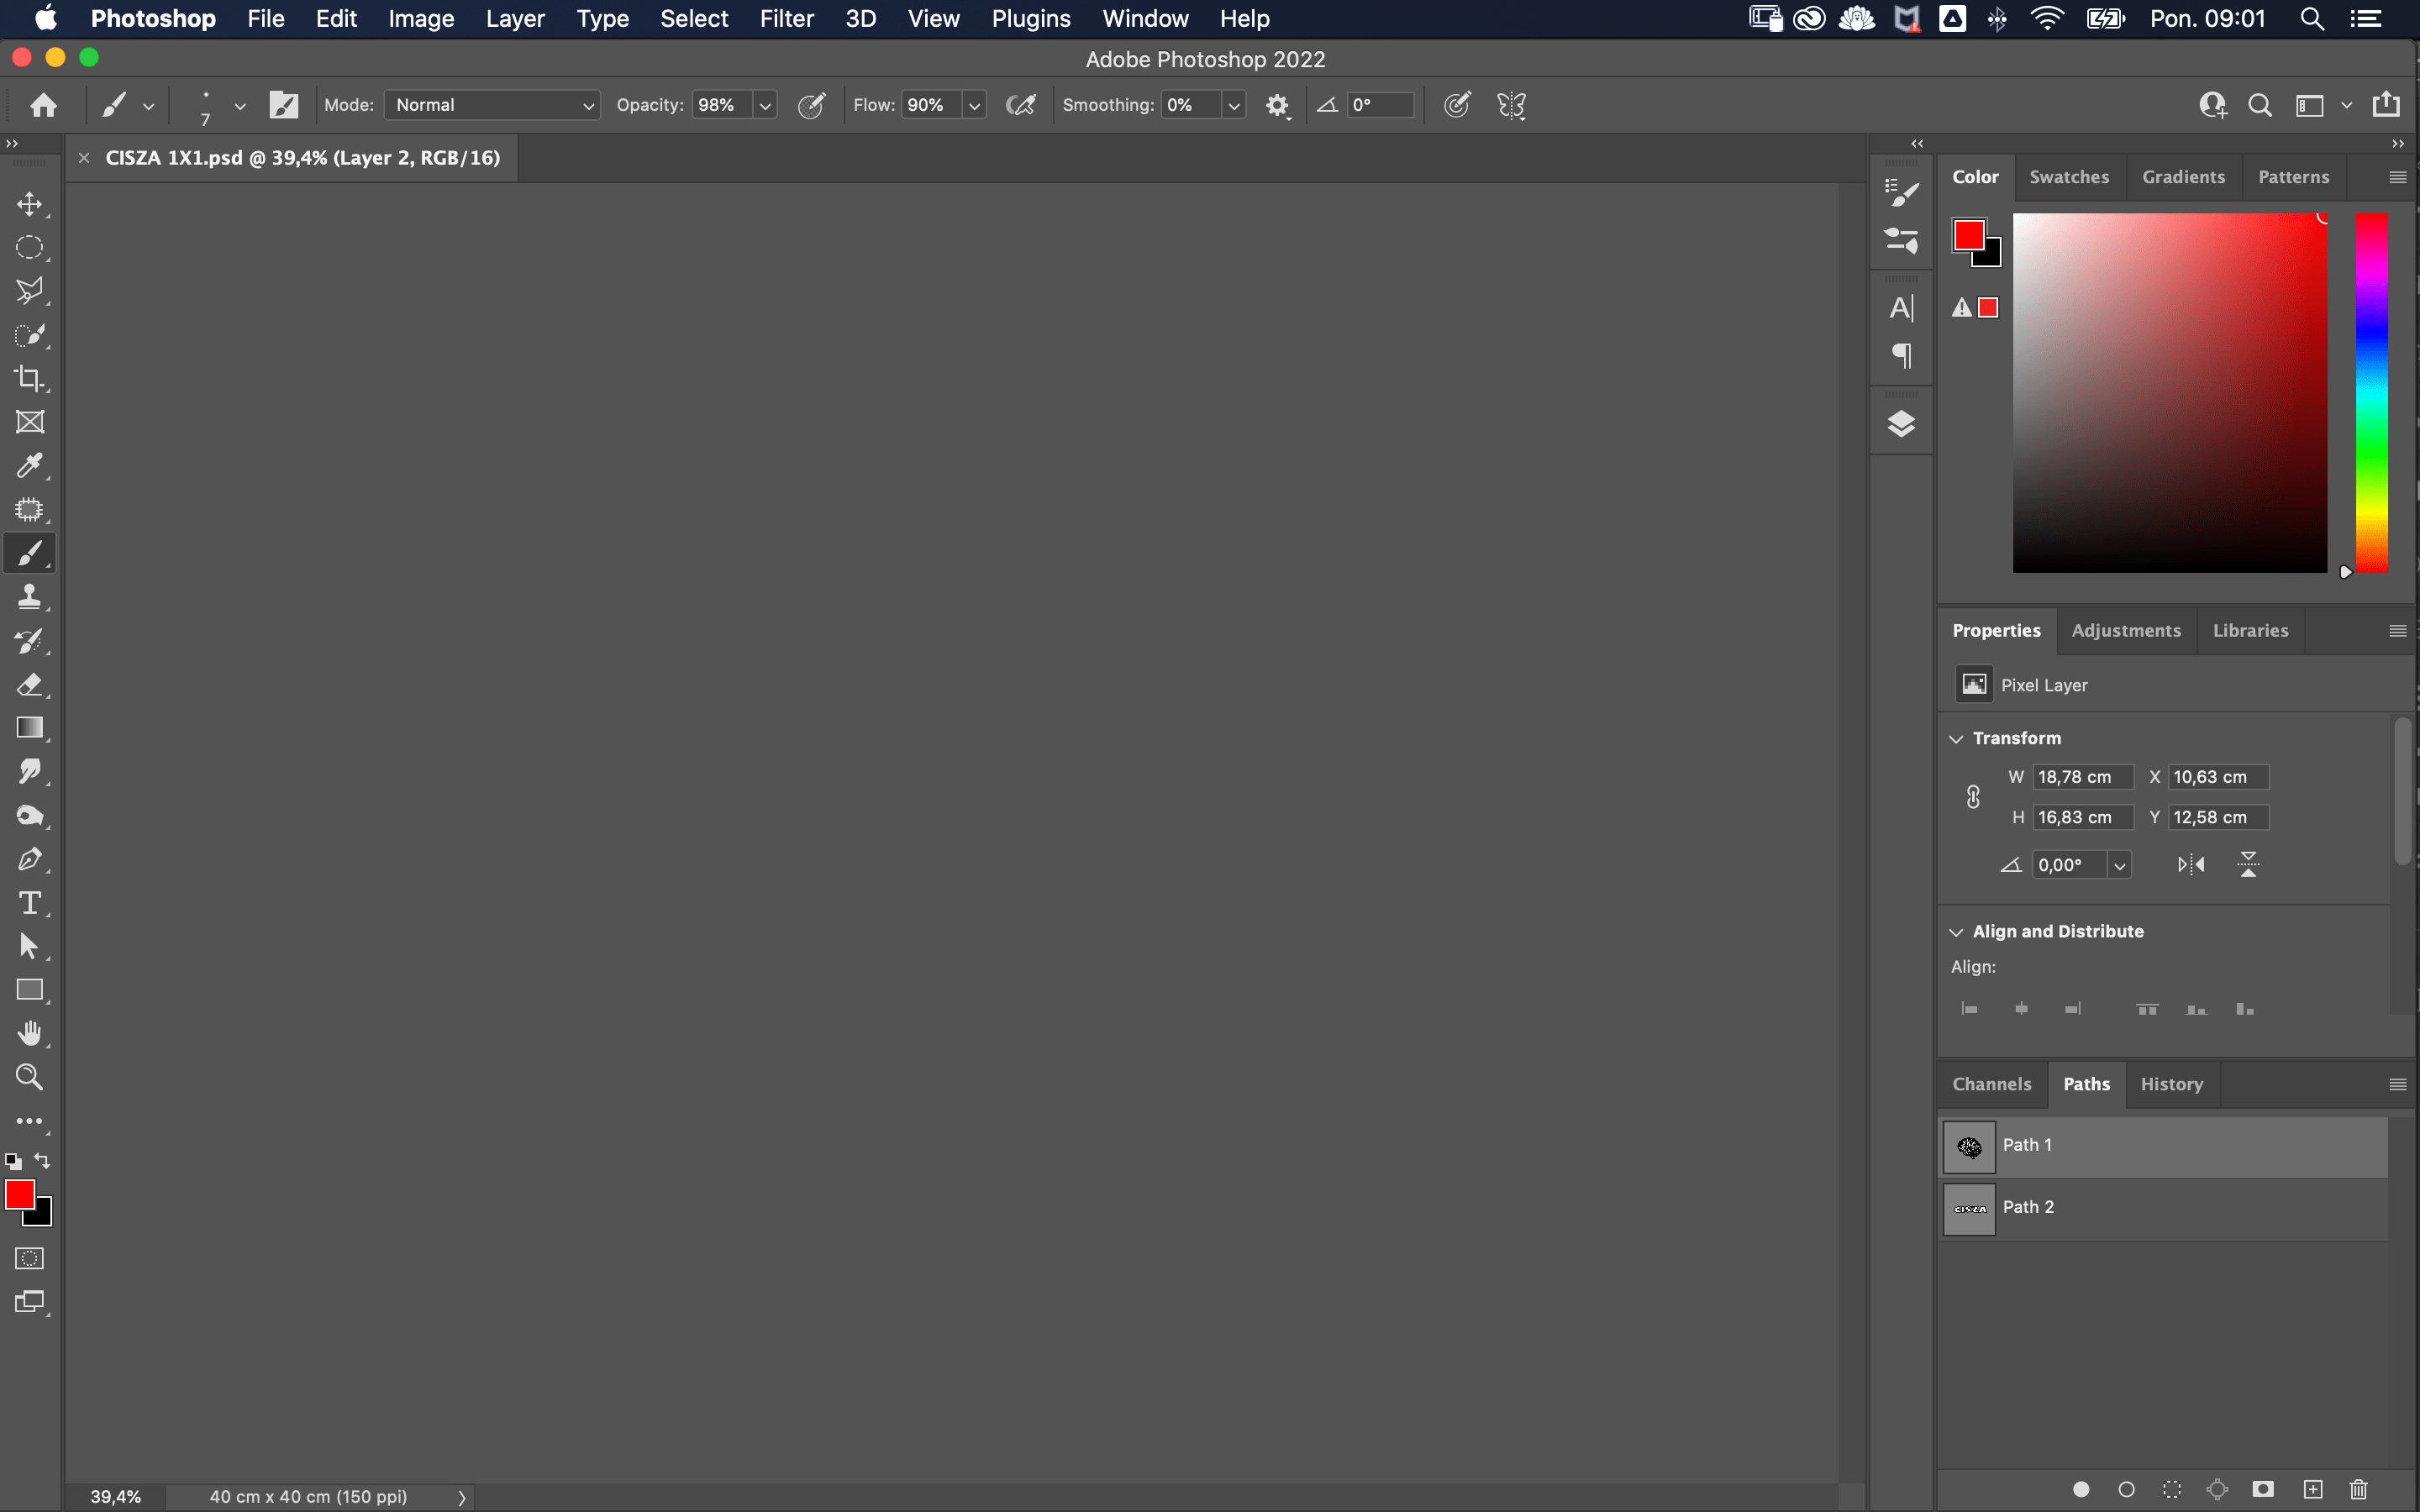Toggle pressure control for opacity
This screenshot has height=1512, width=2420.
click(811, 105)
